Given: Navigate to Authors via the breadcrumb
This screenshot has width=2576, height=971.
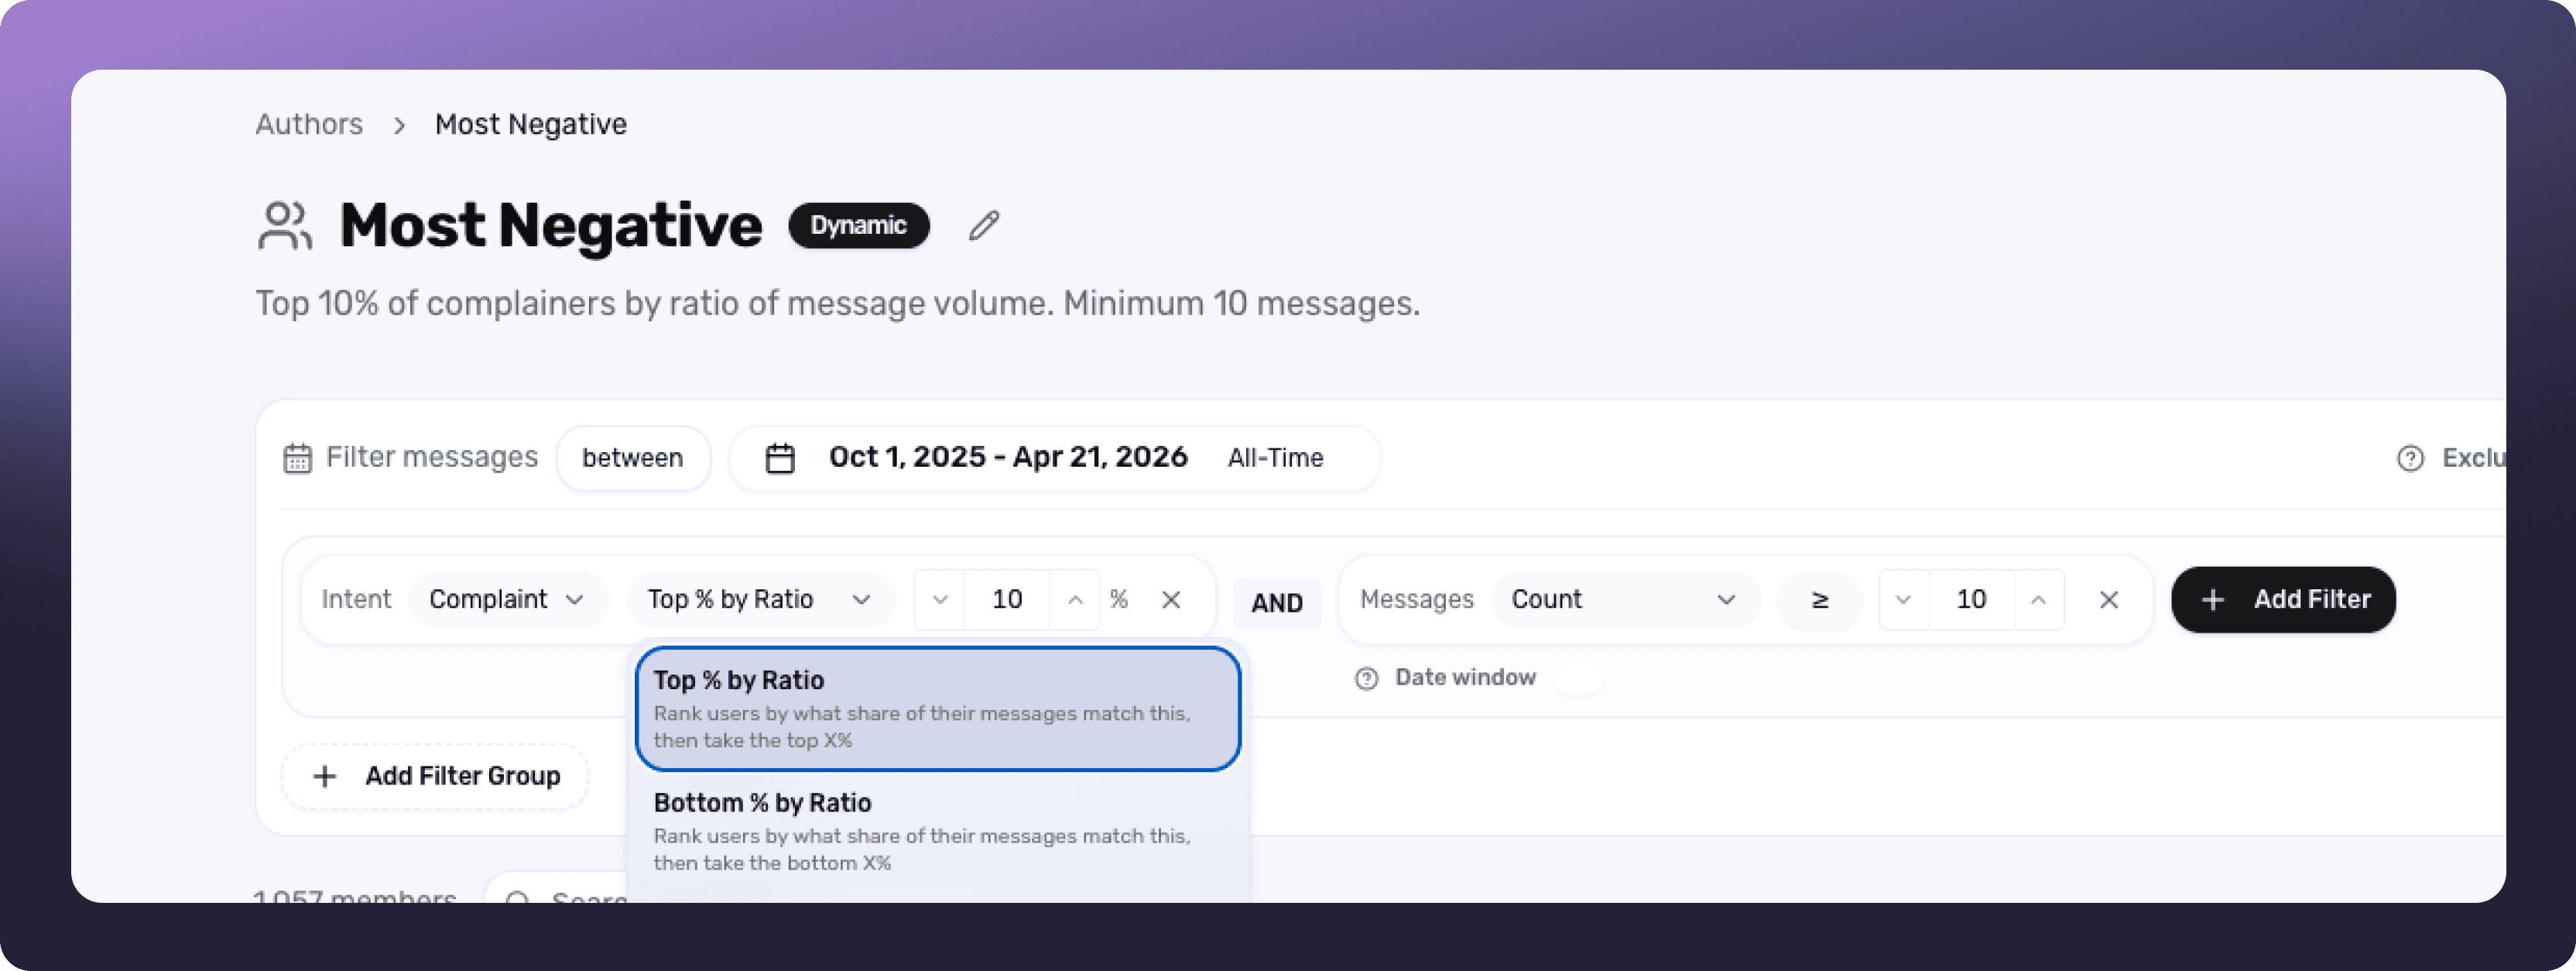Looking at the screenshot, I should pyautogui.click(x=309, y=124).
